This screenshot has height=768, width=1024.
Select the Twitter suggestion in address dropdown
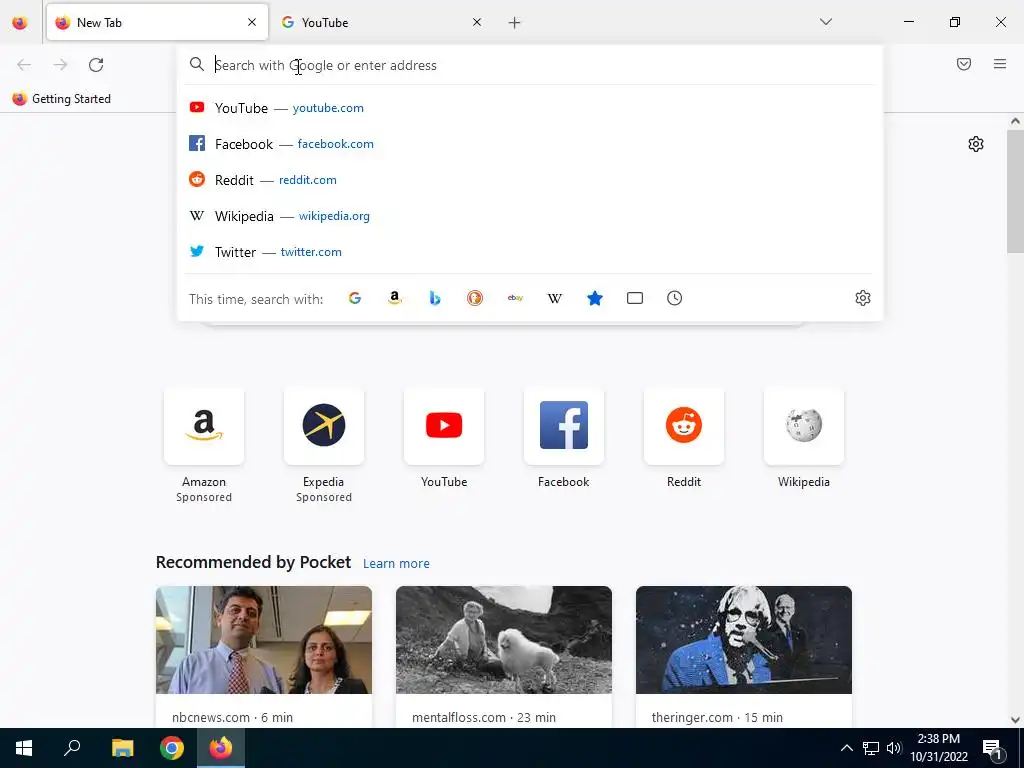[530, 251]
